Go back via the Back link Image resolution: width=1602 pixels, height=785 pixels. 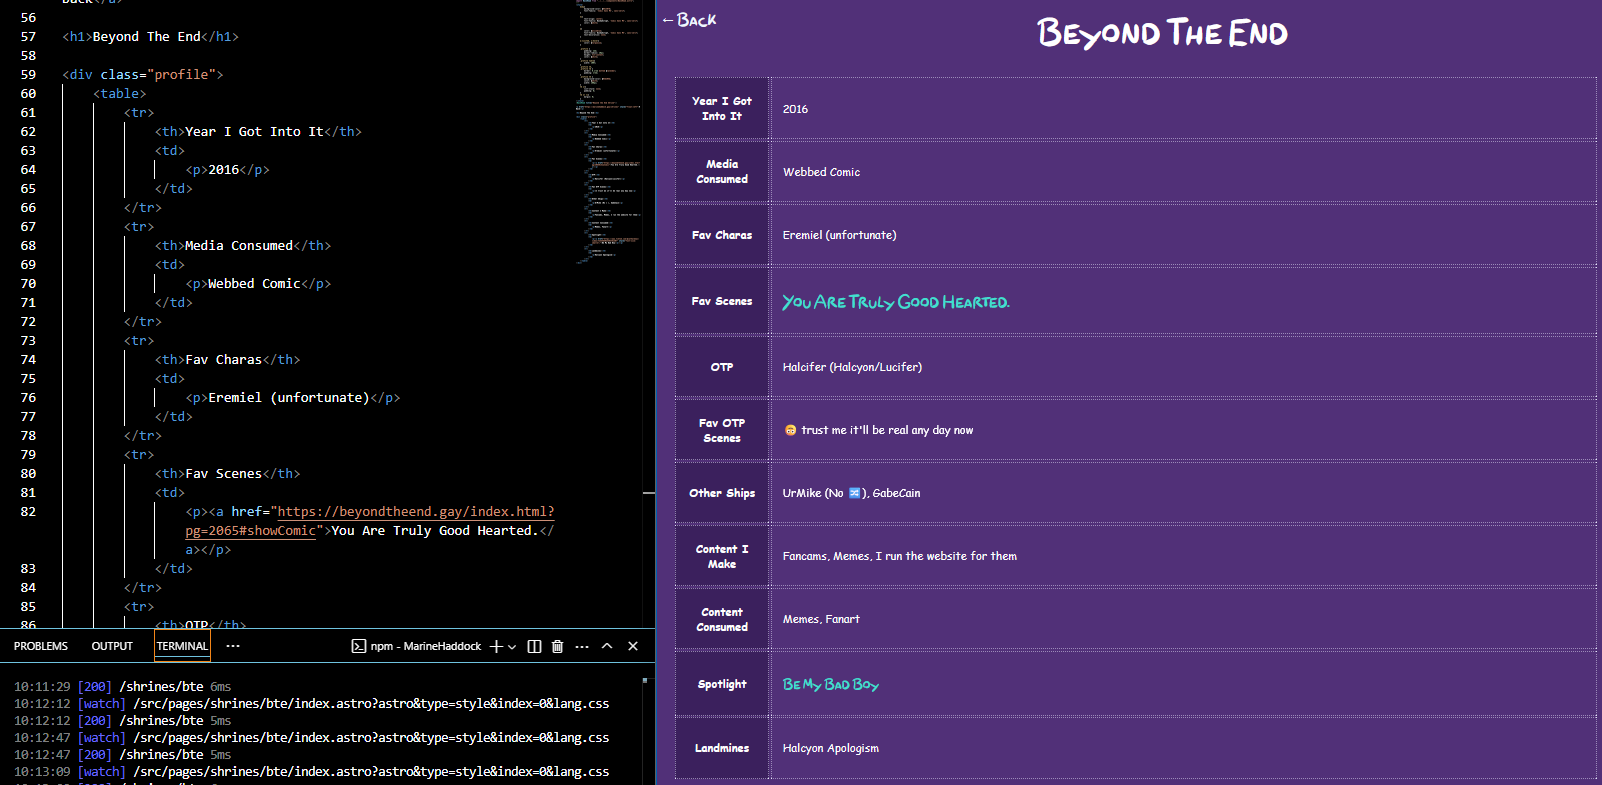(x=689, y=20)
